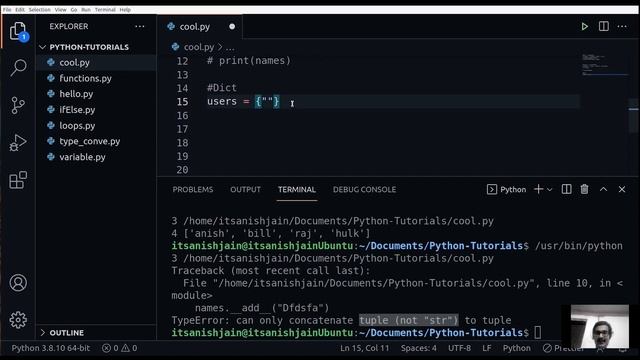Click the breadcrumb ellipsis after cool.py
640x360 pixels.
230,47
